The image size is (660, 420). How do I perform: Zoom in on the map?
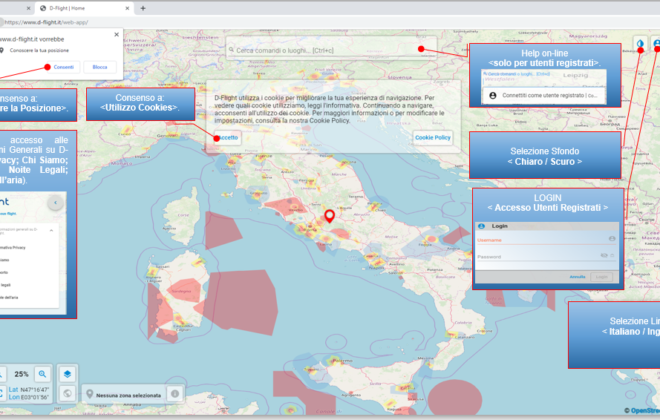(43, 374)
